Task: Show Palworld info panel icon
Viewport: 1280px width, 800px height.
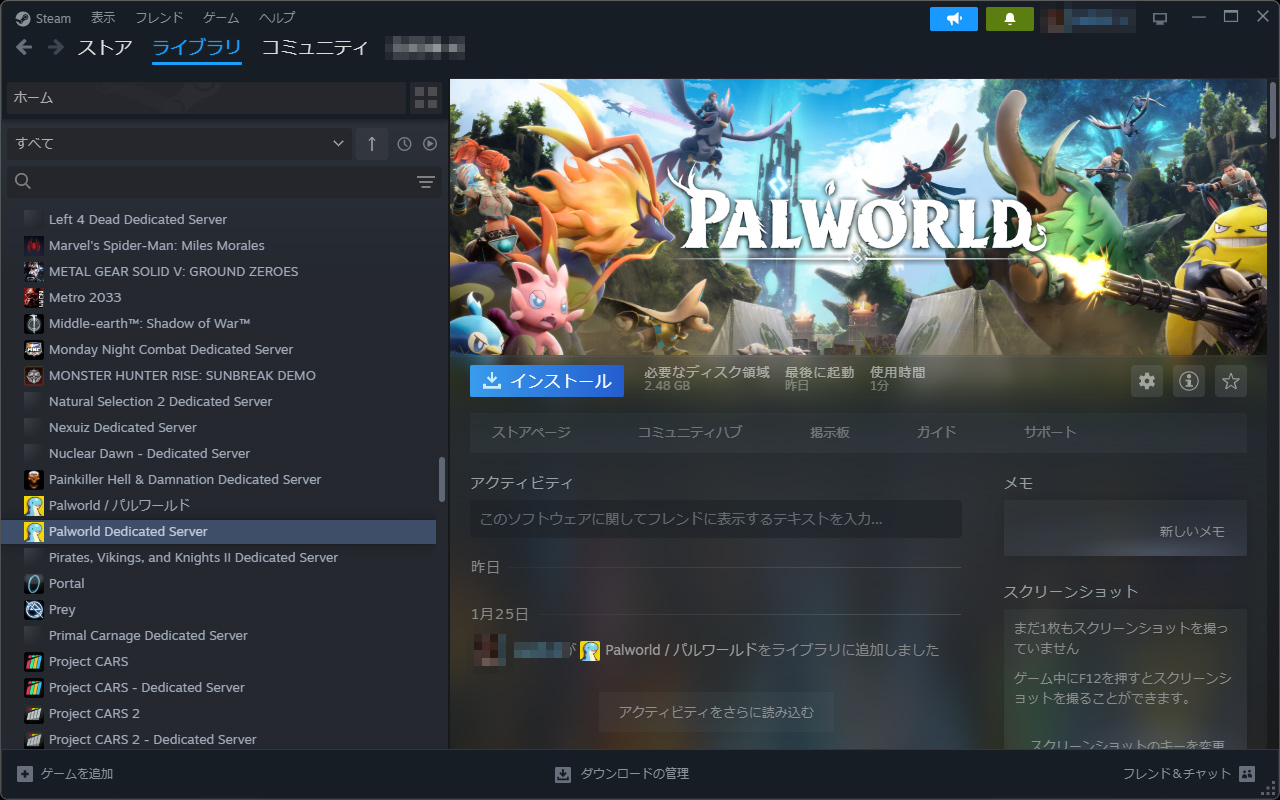Action: tap(1189, 381)
